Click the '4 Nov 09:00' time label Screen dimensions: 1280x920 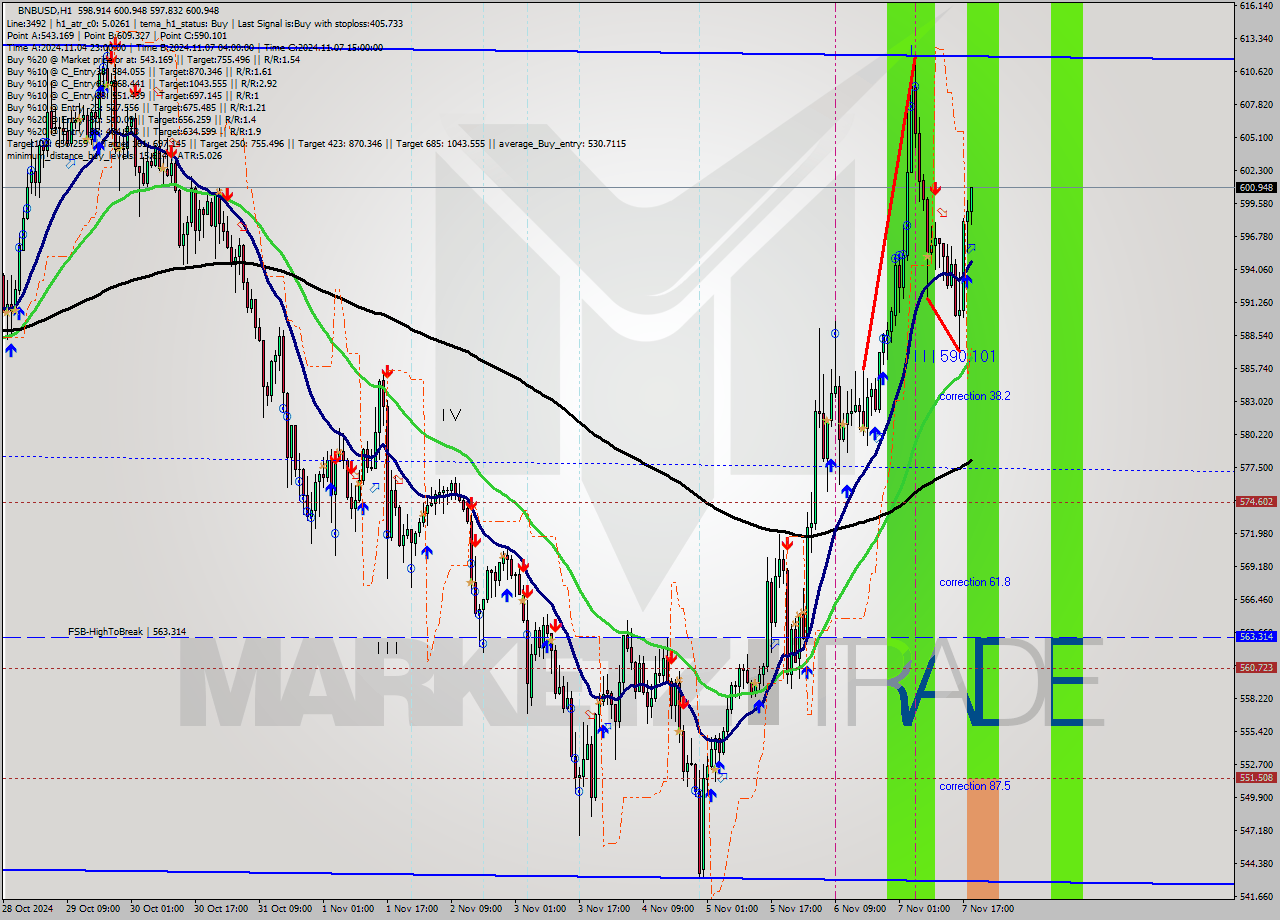(x=668, y=909)
